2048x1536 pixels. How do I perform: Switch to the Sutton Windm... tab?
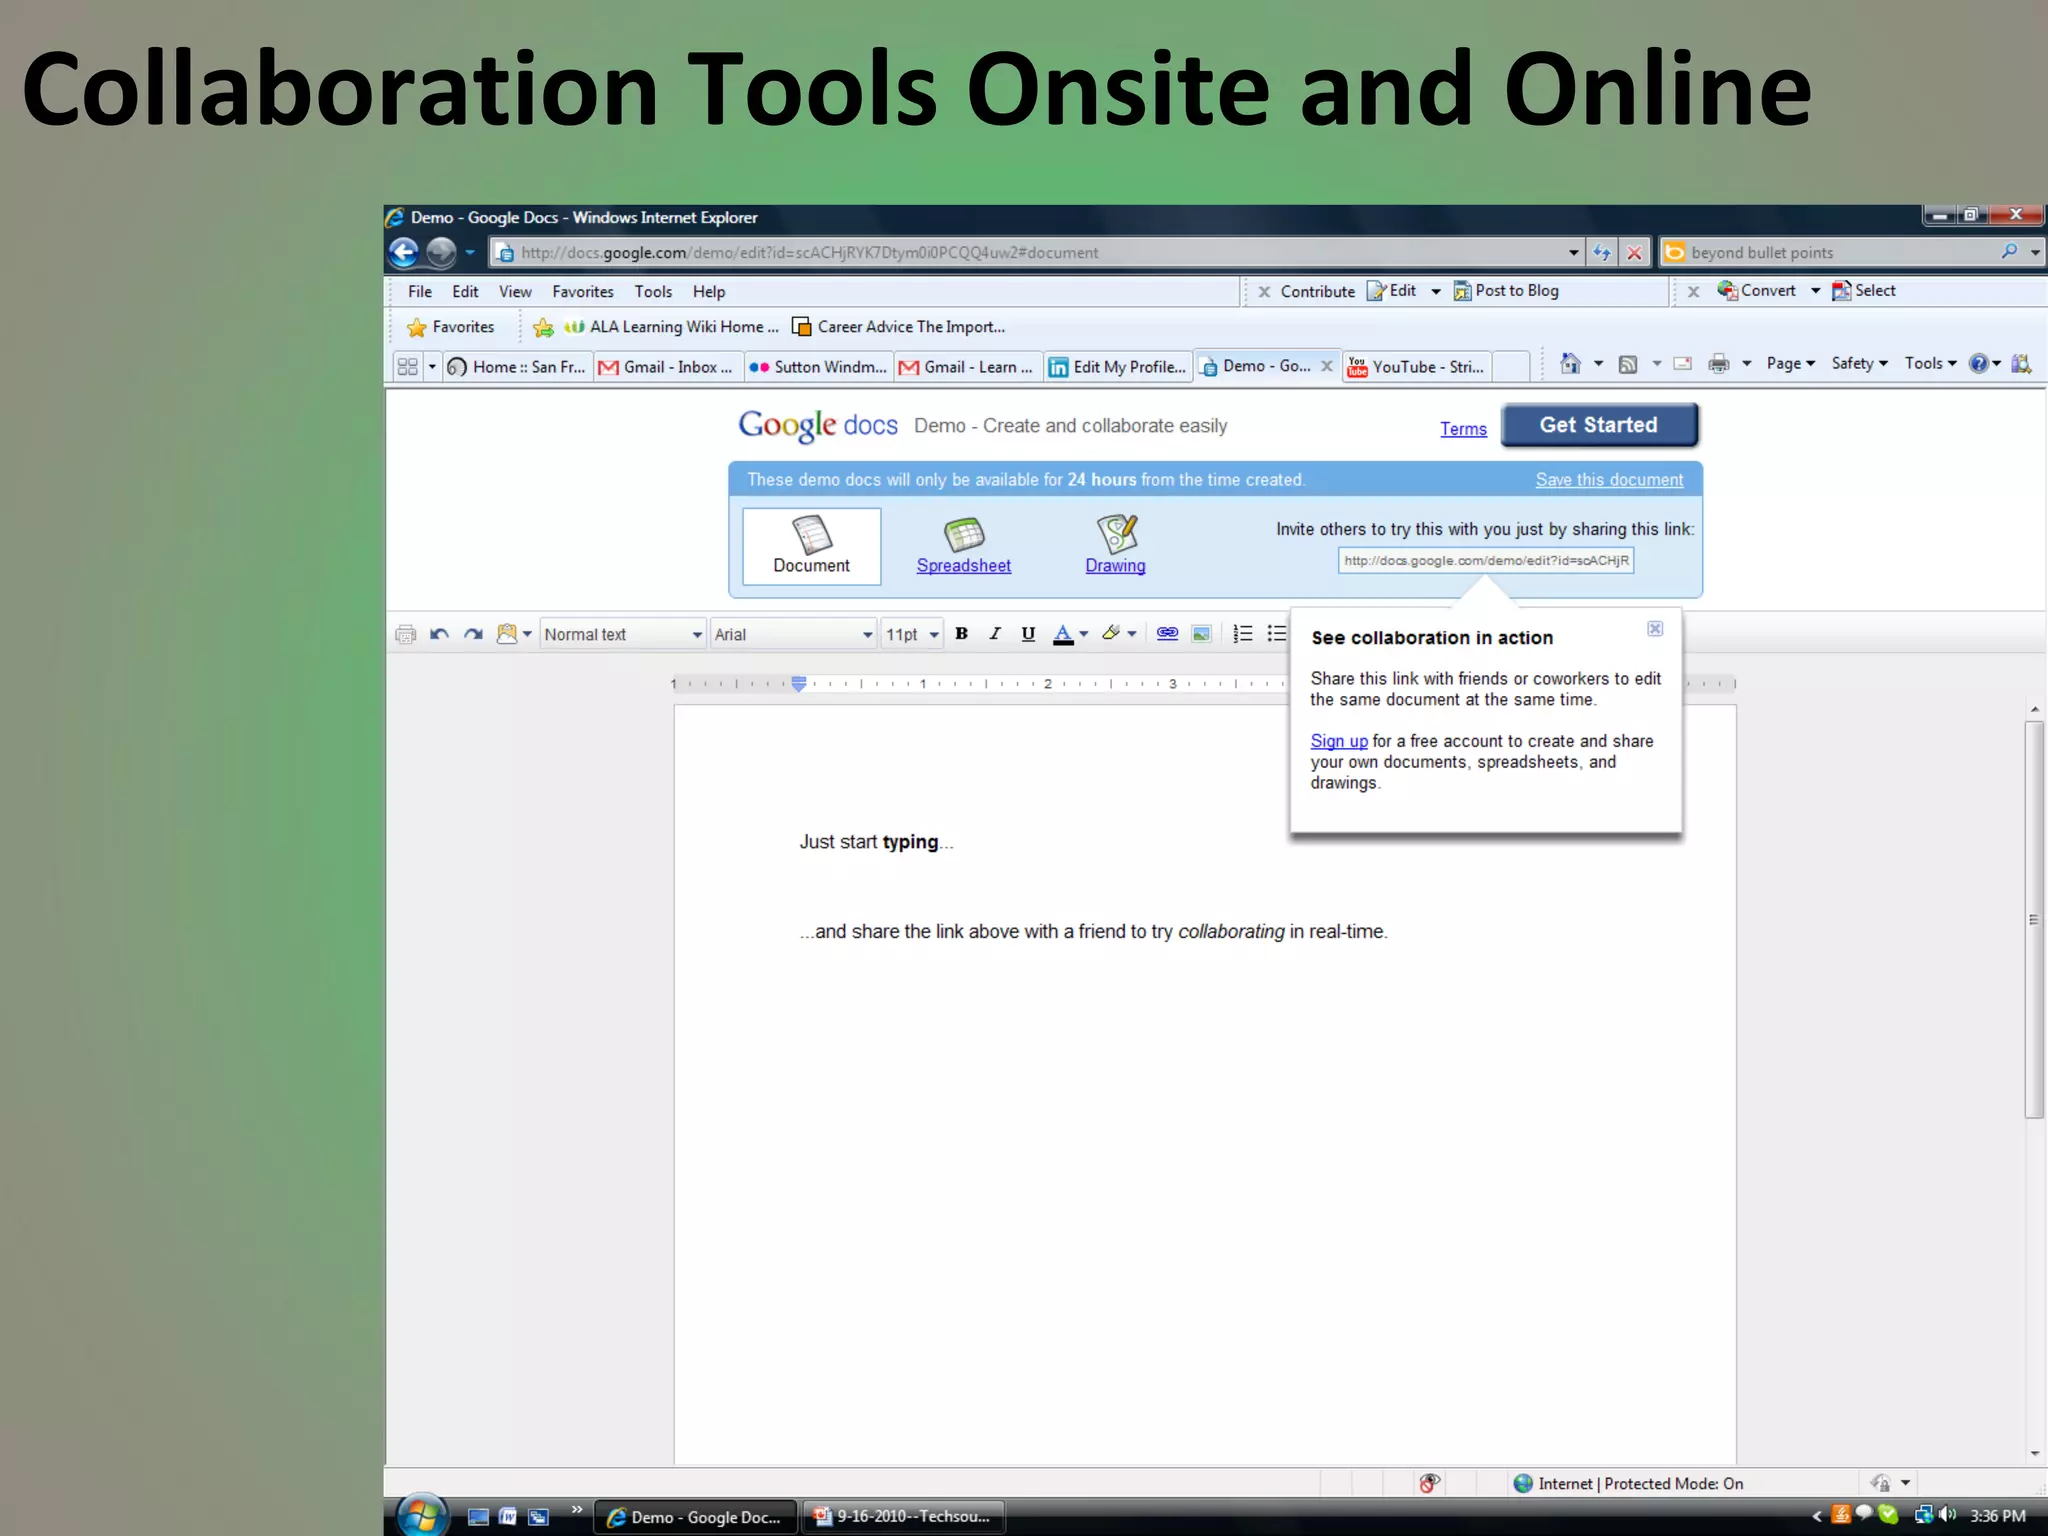point(819,367)
